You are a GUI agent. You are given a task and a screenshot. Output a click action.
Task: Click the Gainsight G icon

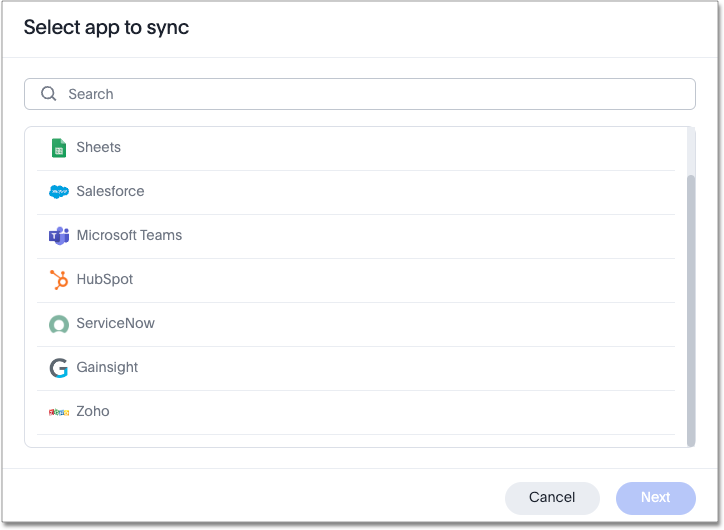[x=59, y=368]
